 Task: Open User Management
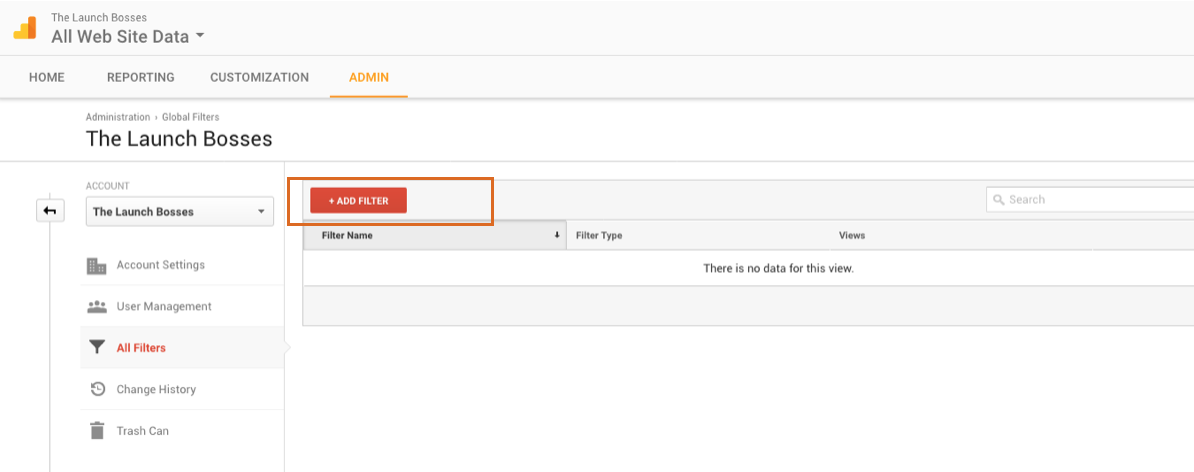pos(164,306)
